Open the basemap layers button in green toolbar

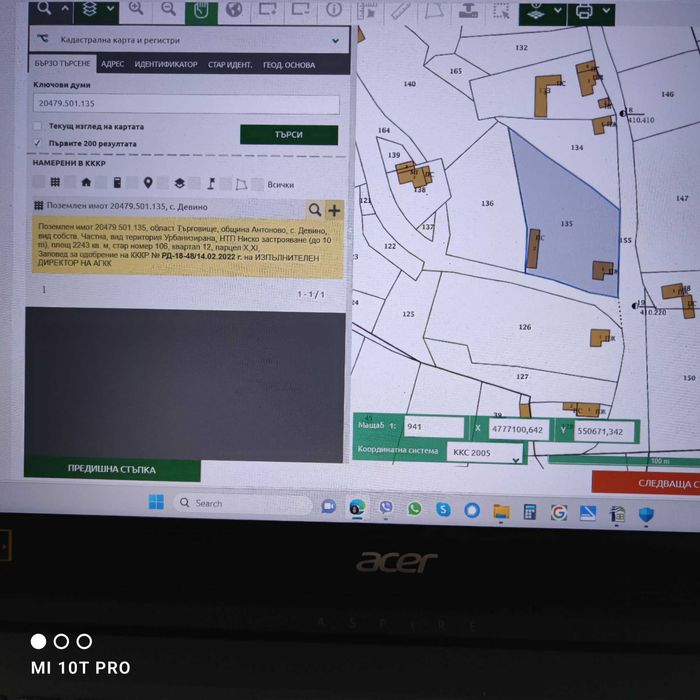[x=536, y=12]
